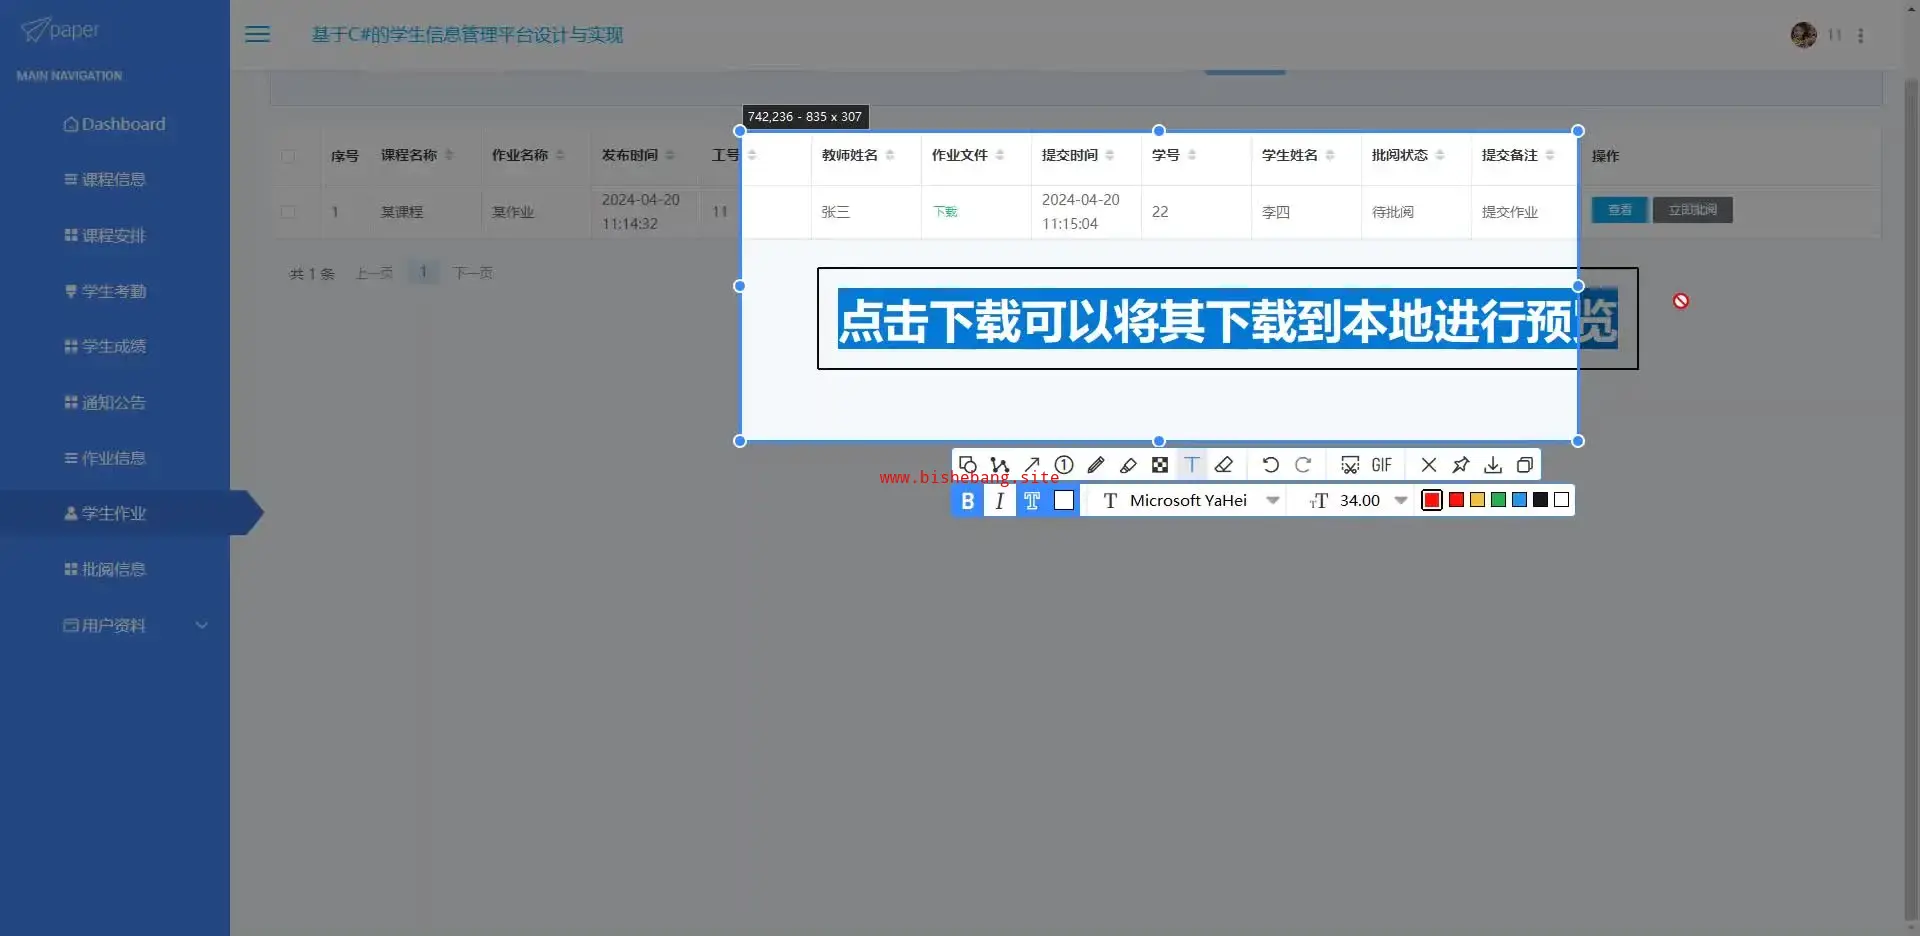Click the hamburger menu in the header

258,35
